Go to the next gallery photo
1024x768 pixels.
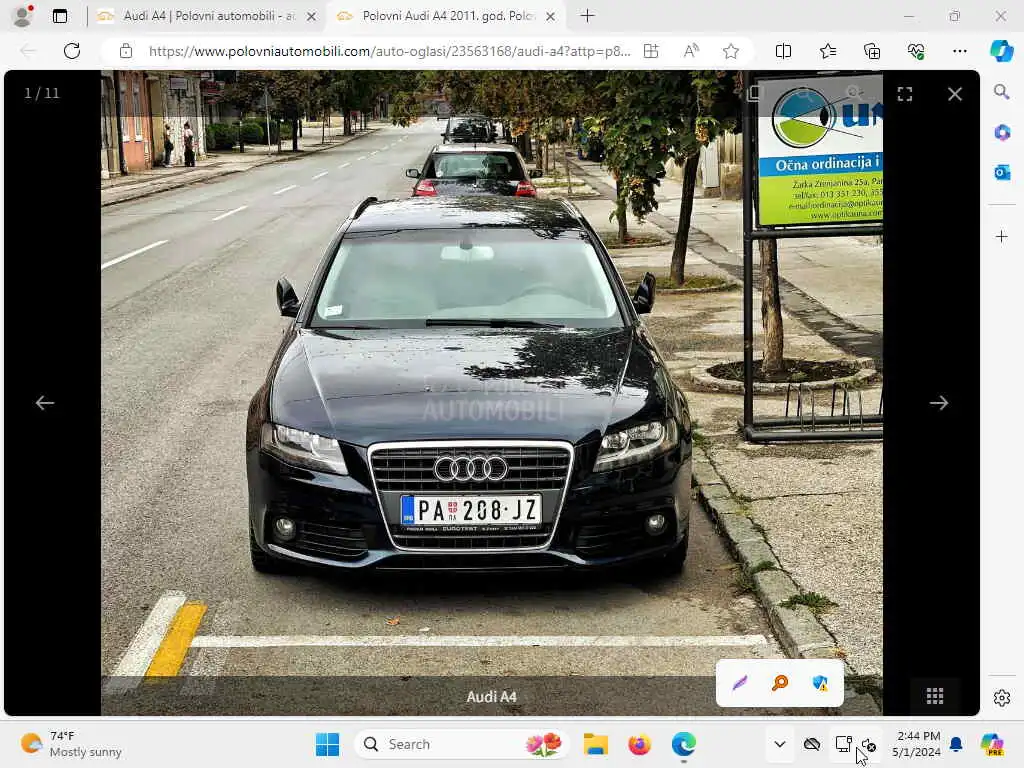point(938,403)
